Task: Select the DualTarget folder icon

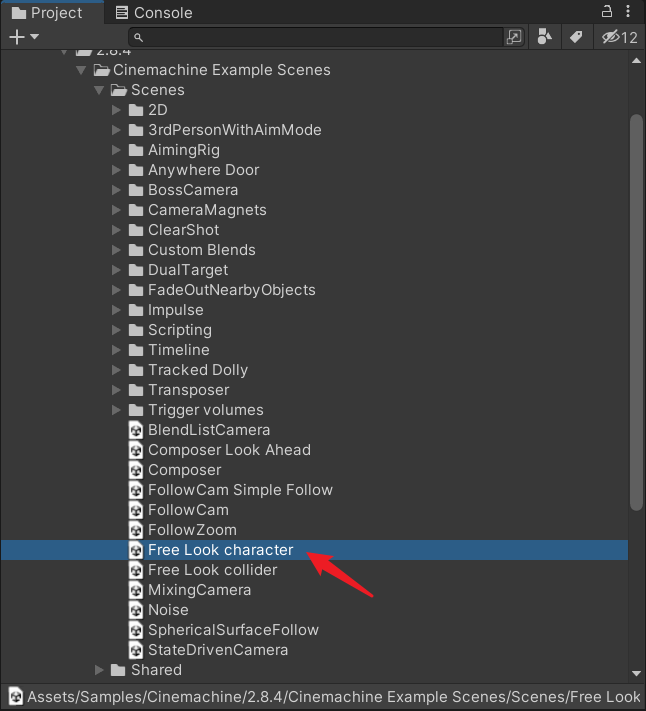Action: coord(136,270)
